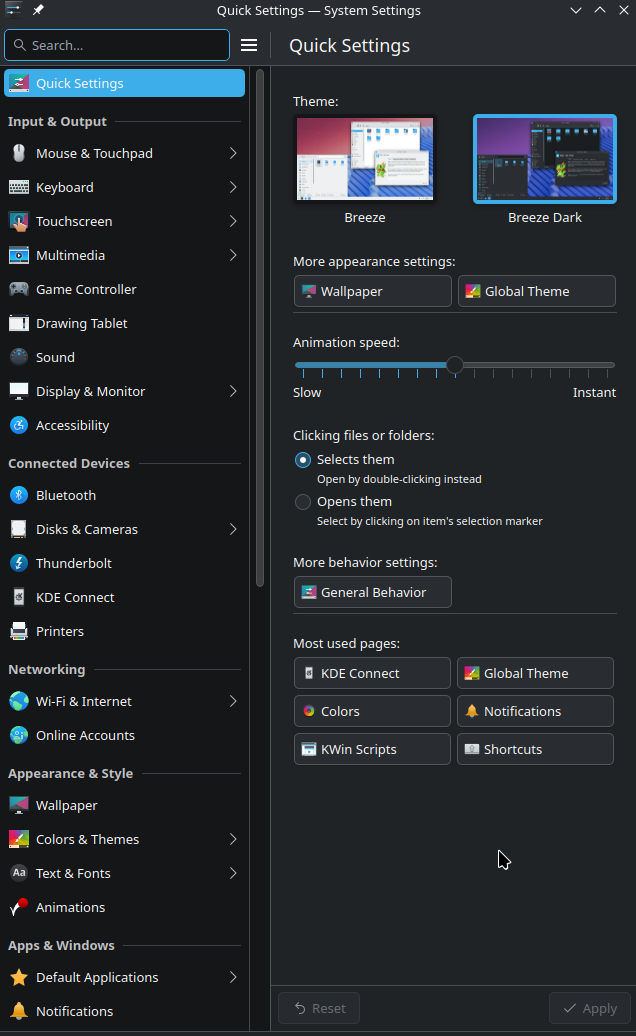Click the sidebar Notifications bell icon
The width and height of the screenshot is (636, 1036).
(x=18, y=1012)
